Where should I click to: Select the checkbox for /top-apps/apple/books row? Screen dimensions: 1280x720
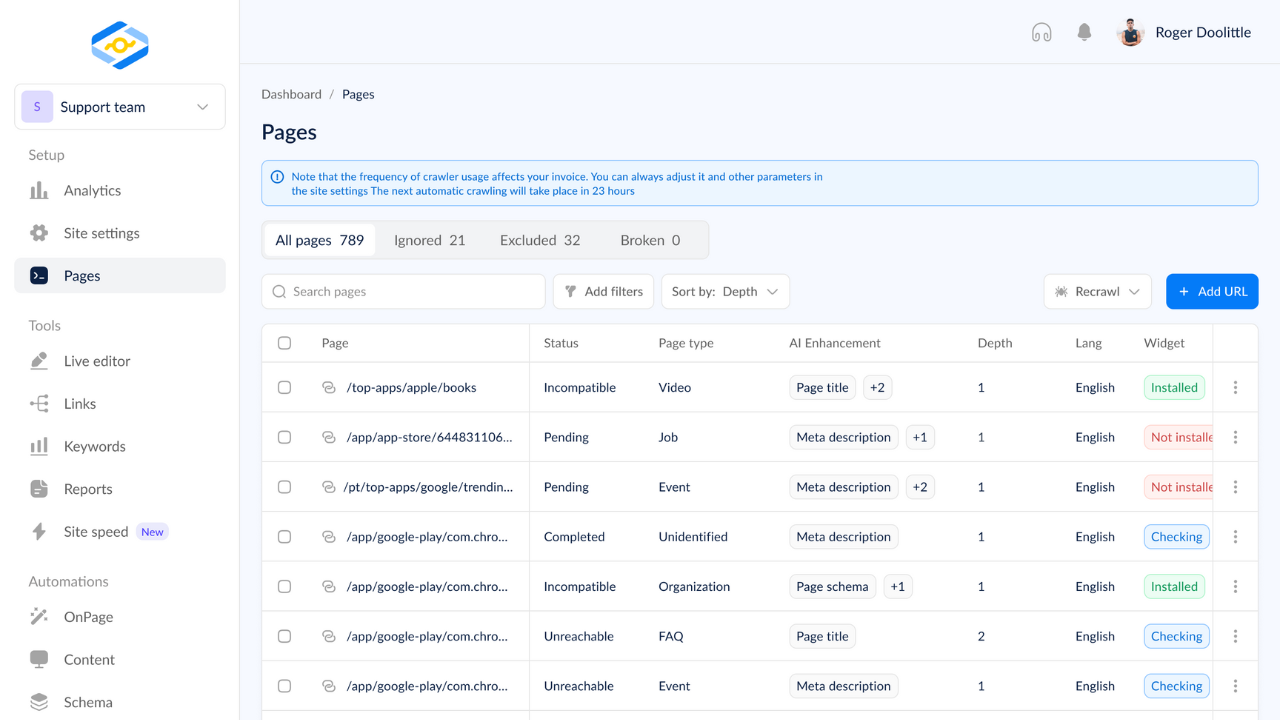point(284,387)
